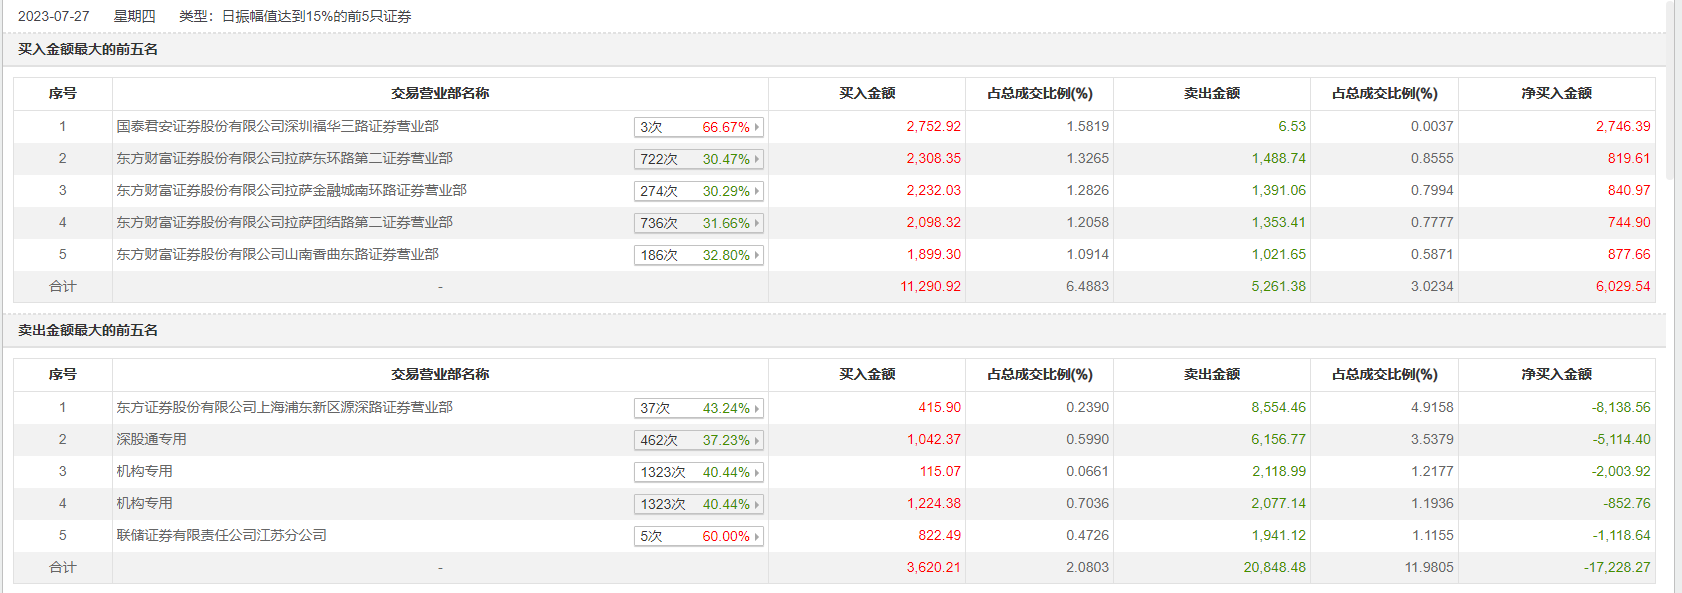Open 东方证券上海浦东新区源深路证券营业部 link
The height and width of the screenshot is (593, 1682).
(284, 407)
